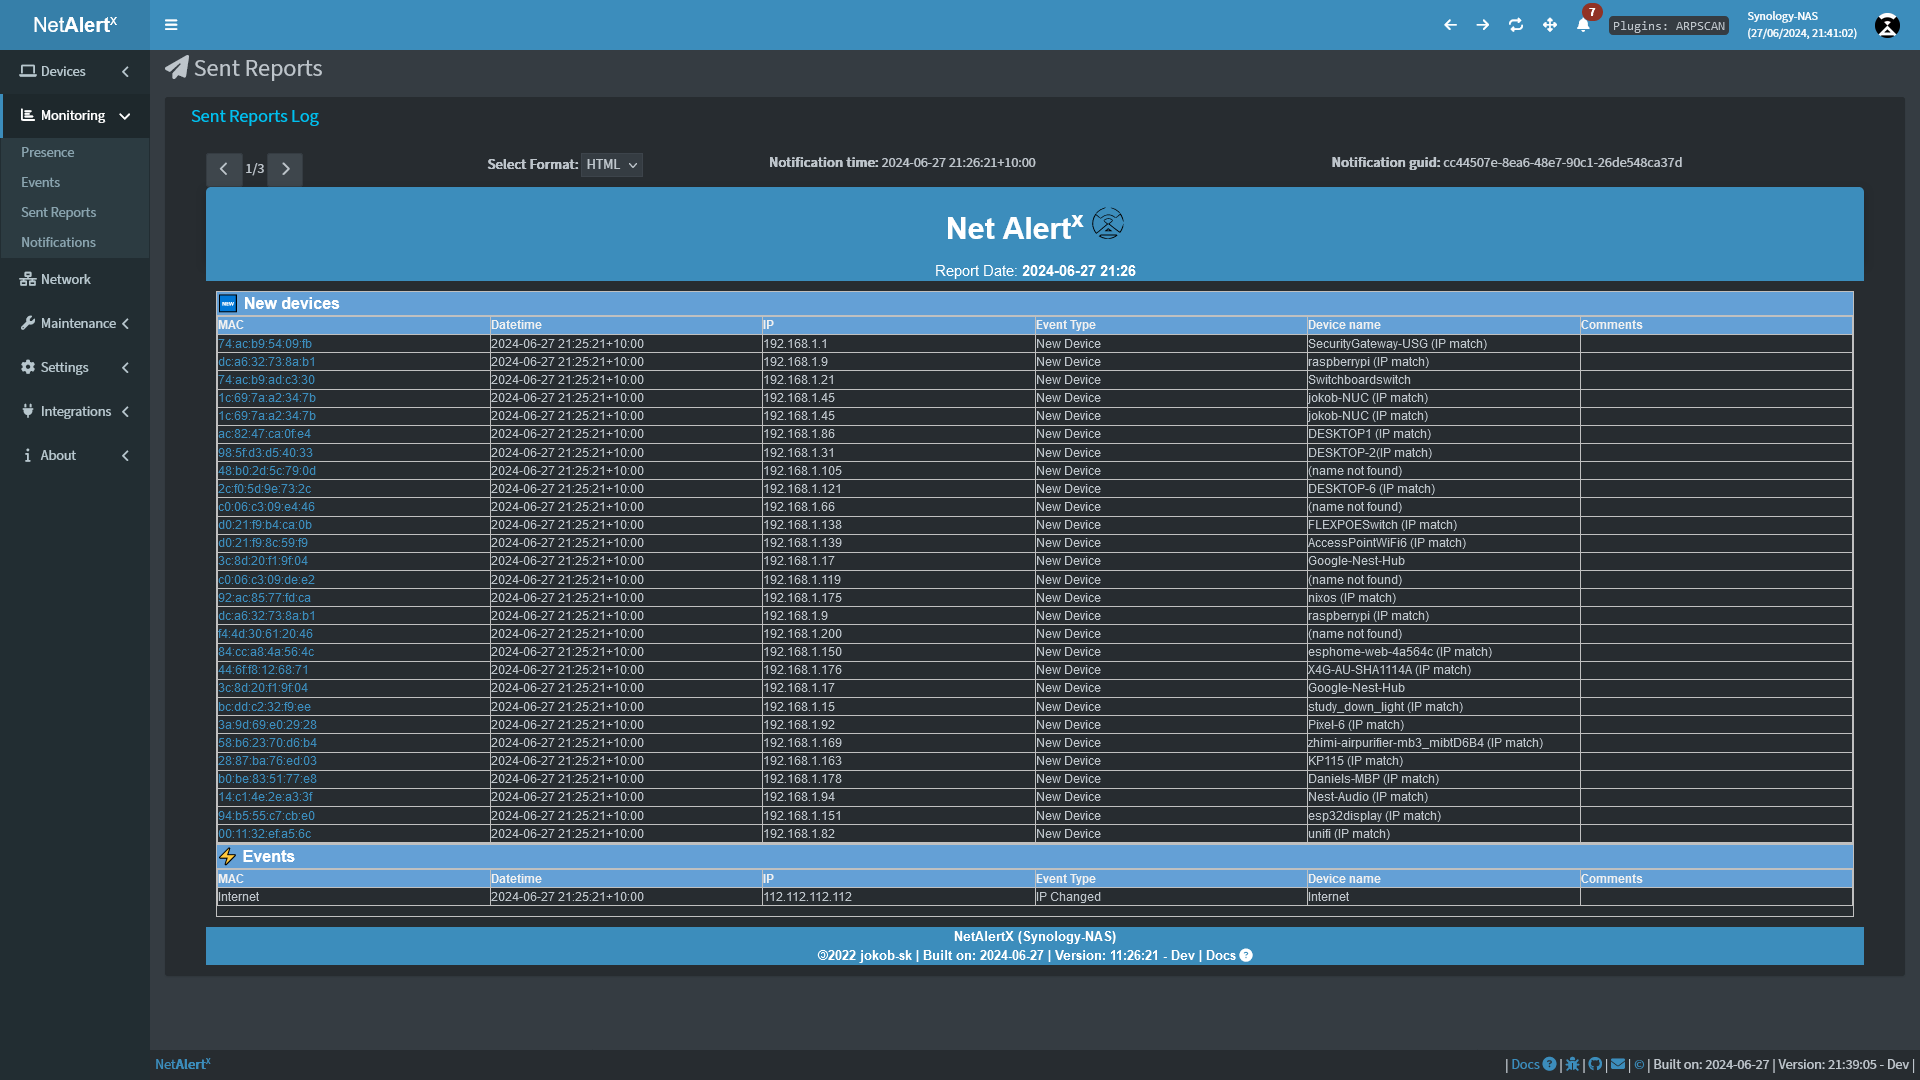
Task: Click the bug report icon in footer
Action: (1572, 1064)
